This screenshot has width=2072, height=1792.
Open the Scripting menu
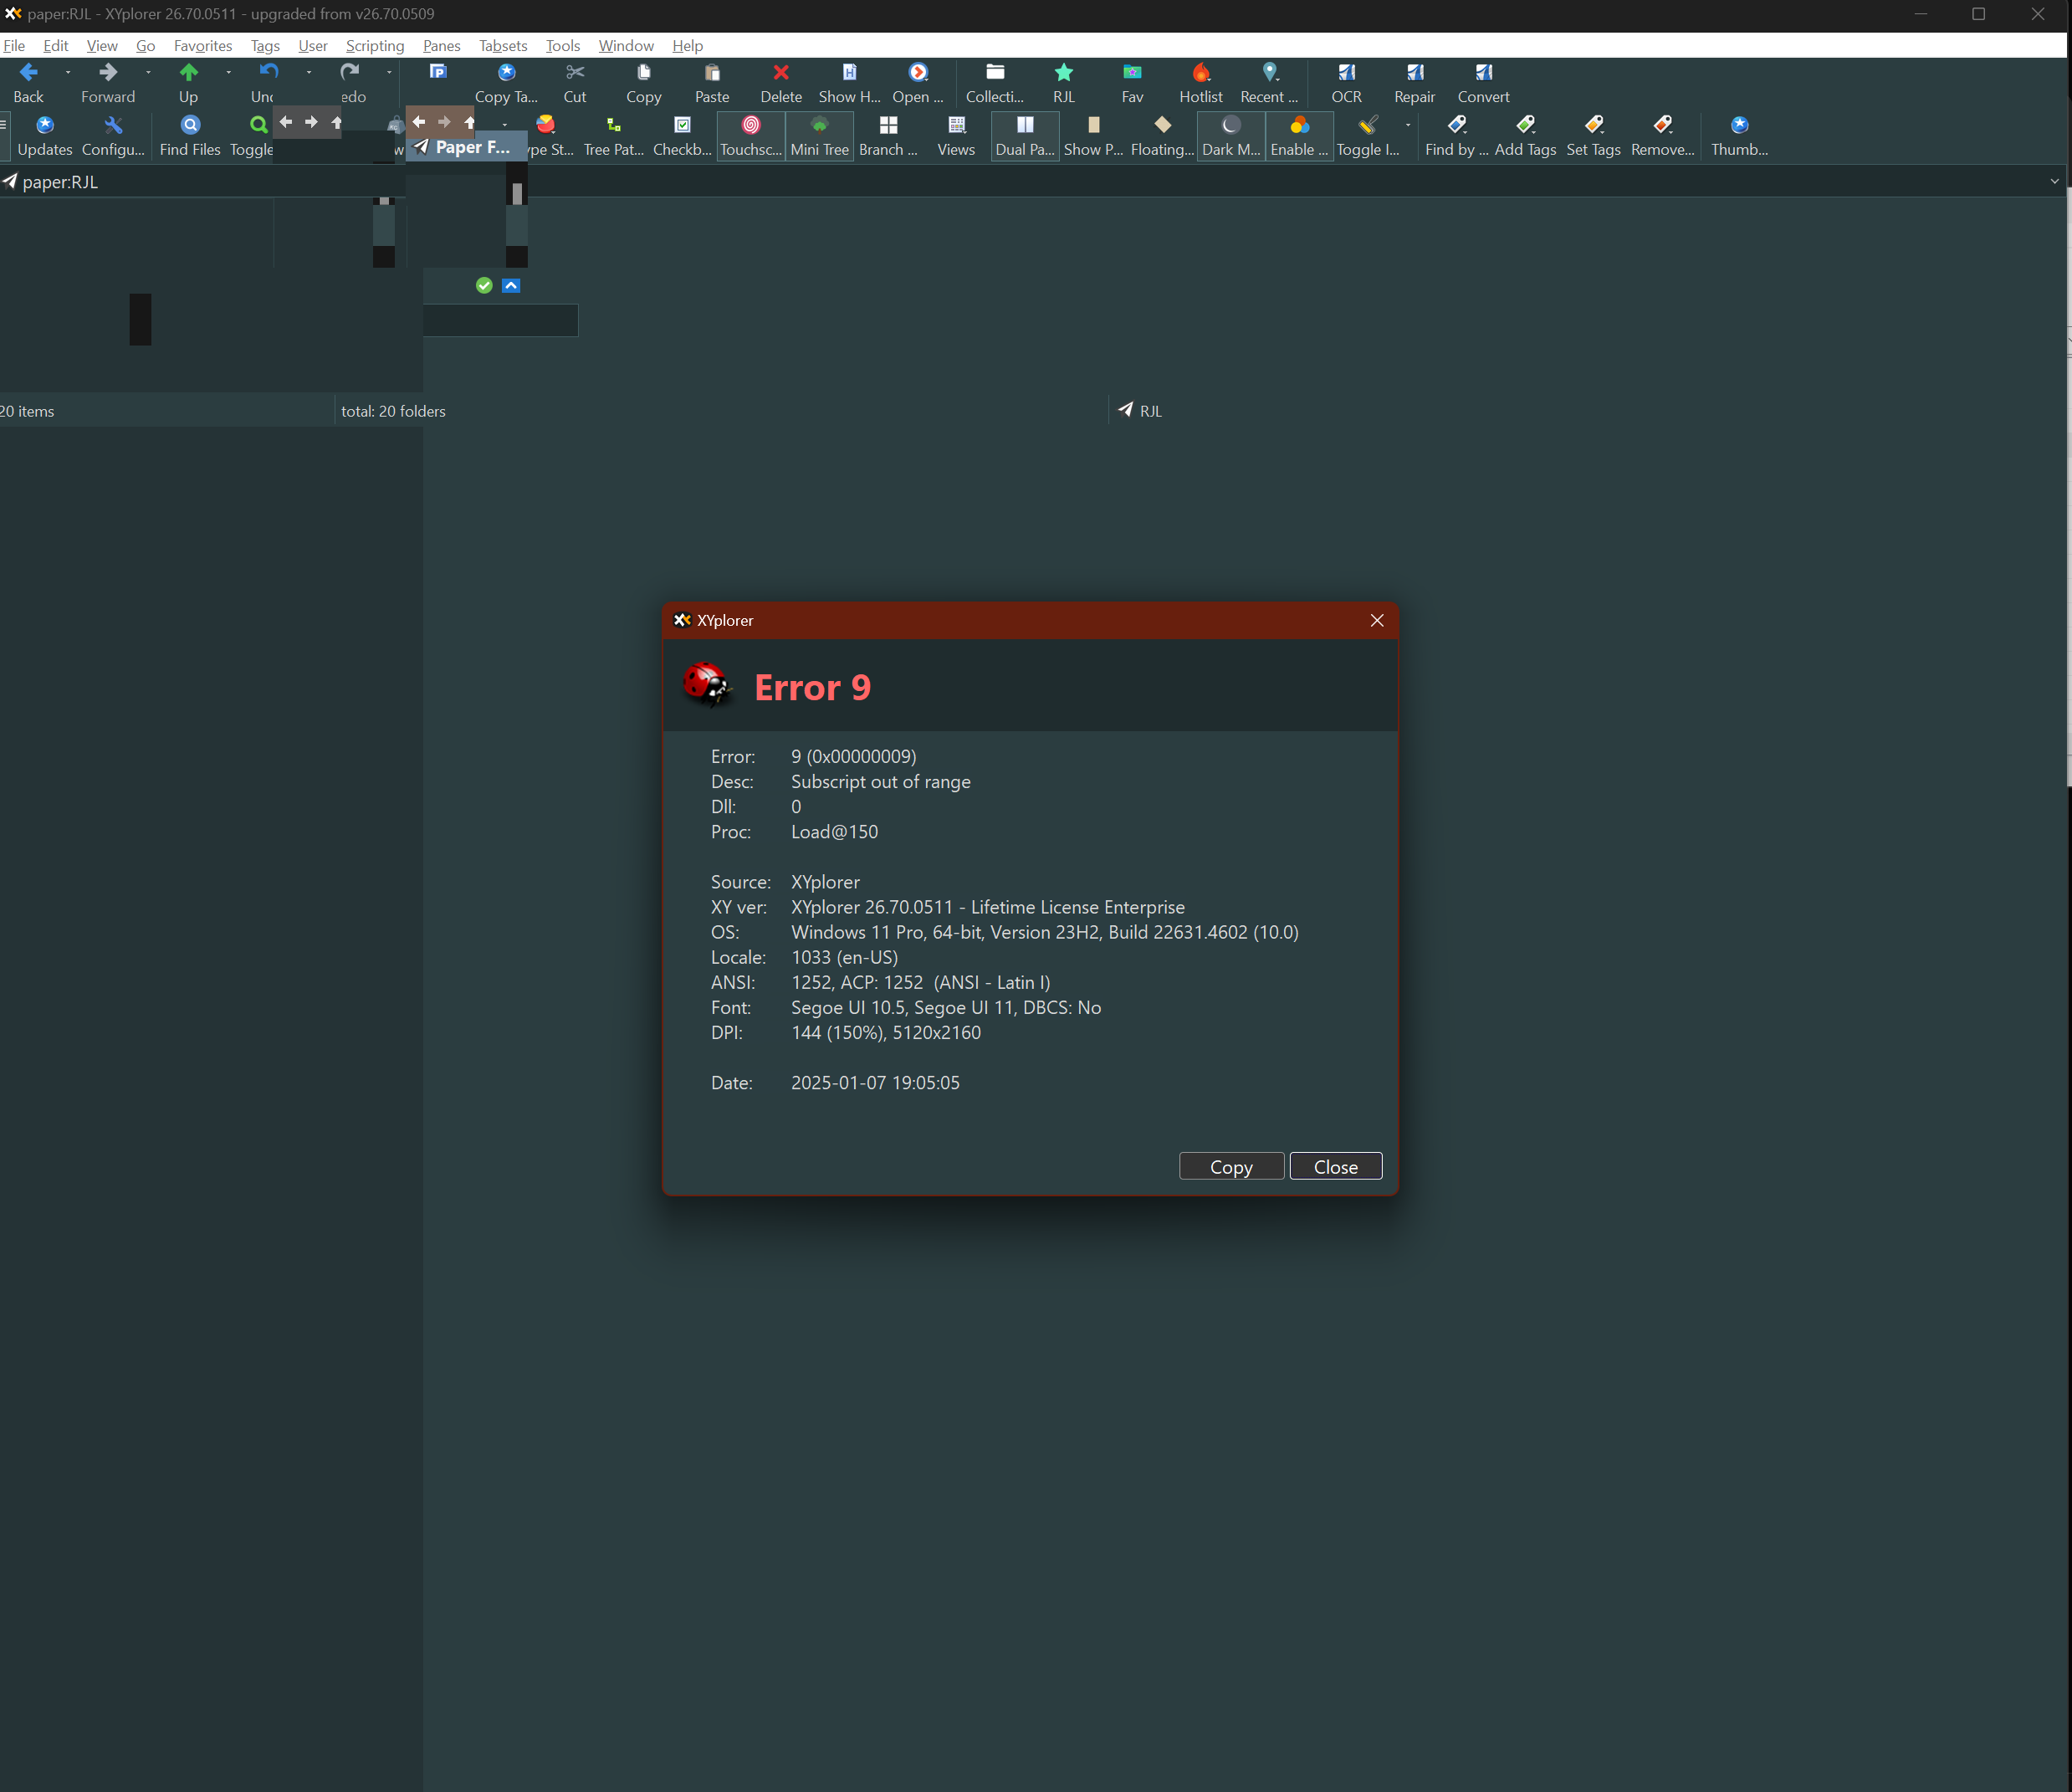tap(375, 46)
